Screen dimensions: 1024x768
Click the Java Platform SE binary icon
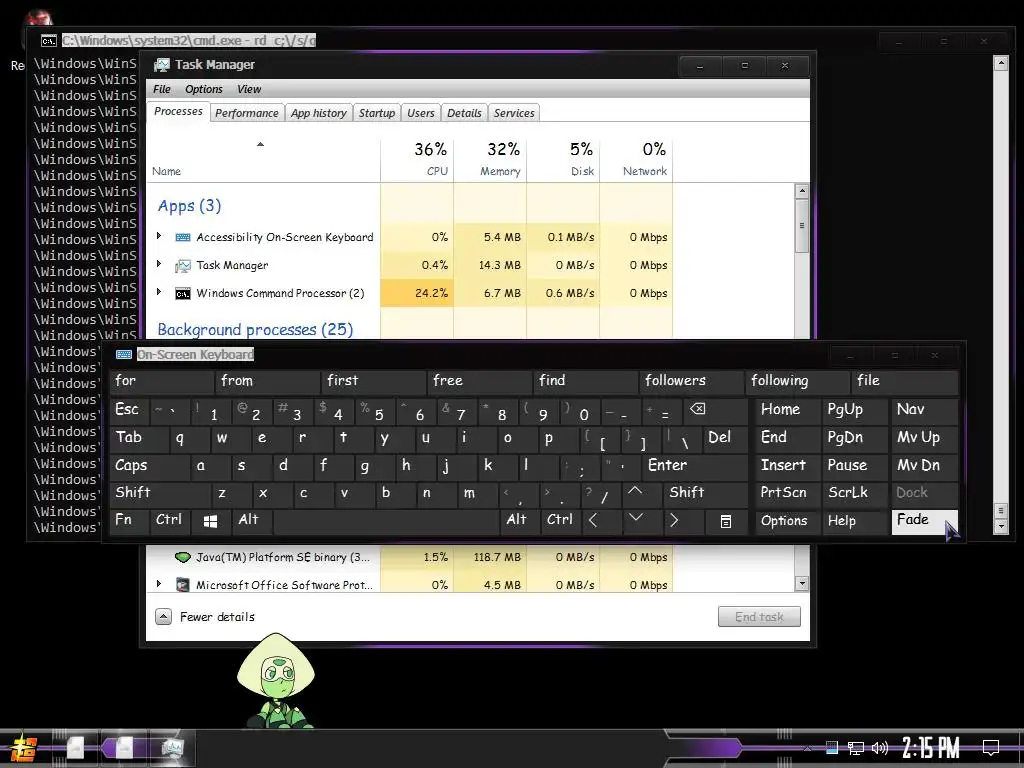click(x=183, y=557)
